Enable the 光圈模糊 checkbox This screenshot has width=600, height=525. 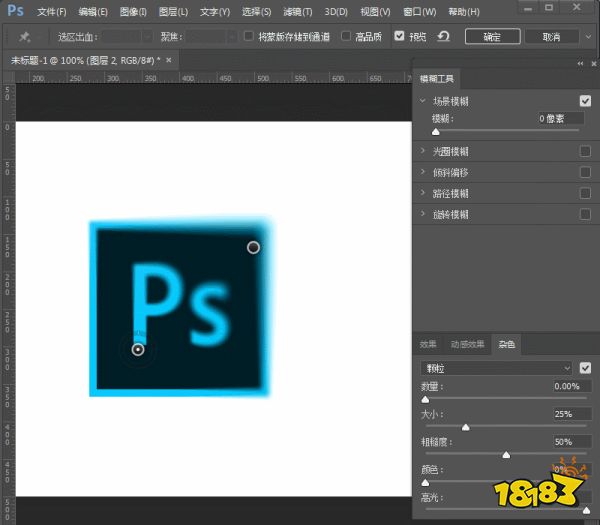[x=585, y=151]
